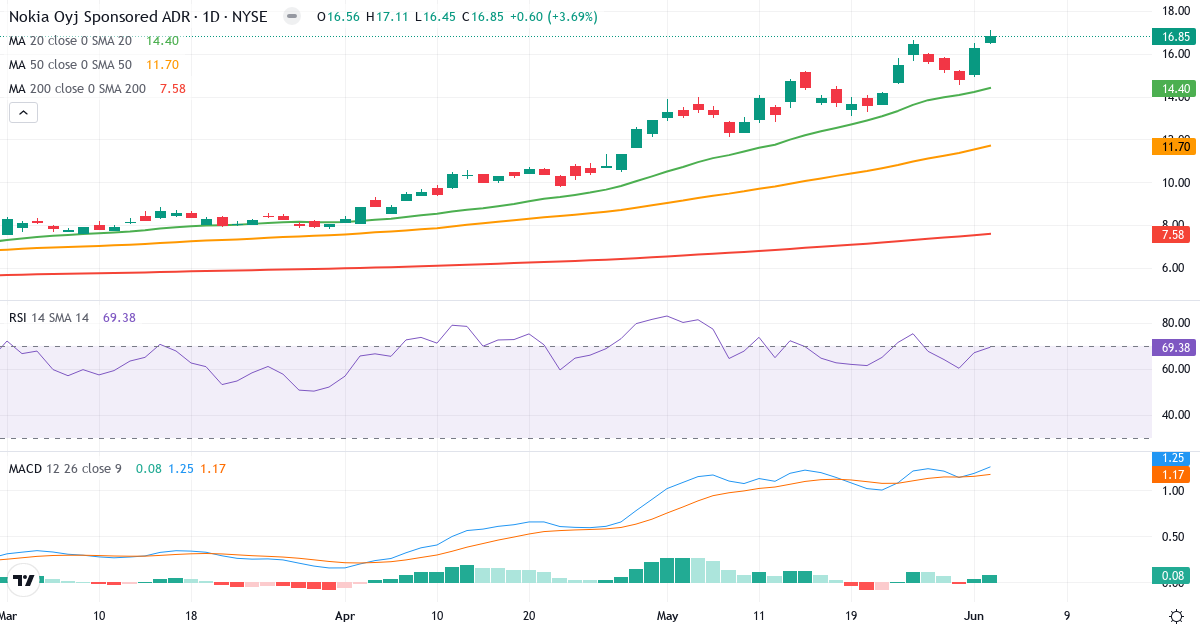
Task: Click the May label on time axis
Action: pyautogui.click(x=665, y=617)
